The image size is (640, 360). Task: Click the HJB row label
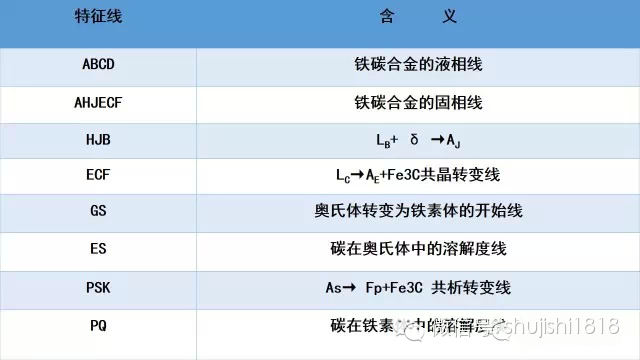click(98, 140)
